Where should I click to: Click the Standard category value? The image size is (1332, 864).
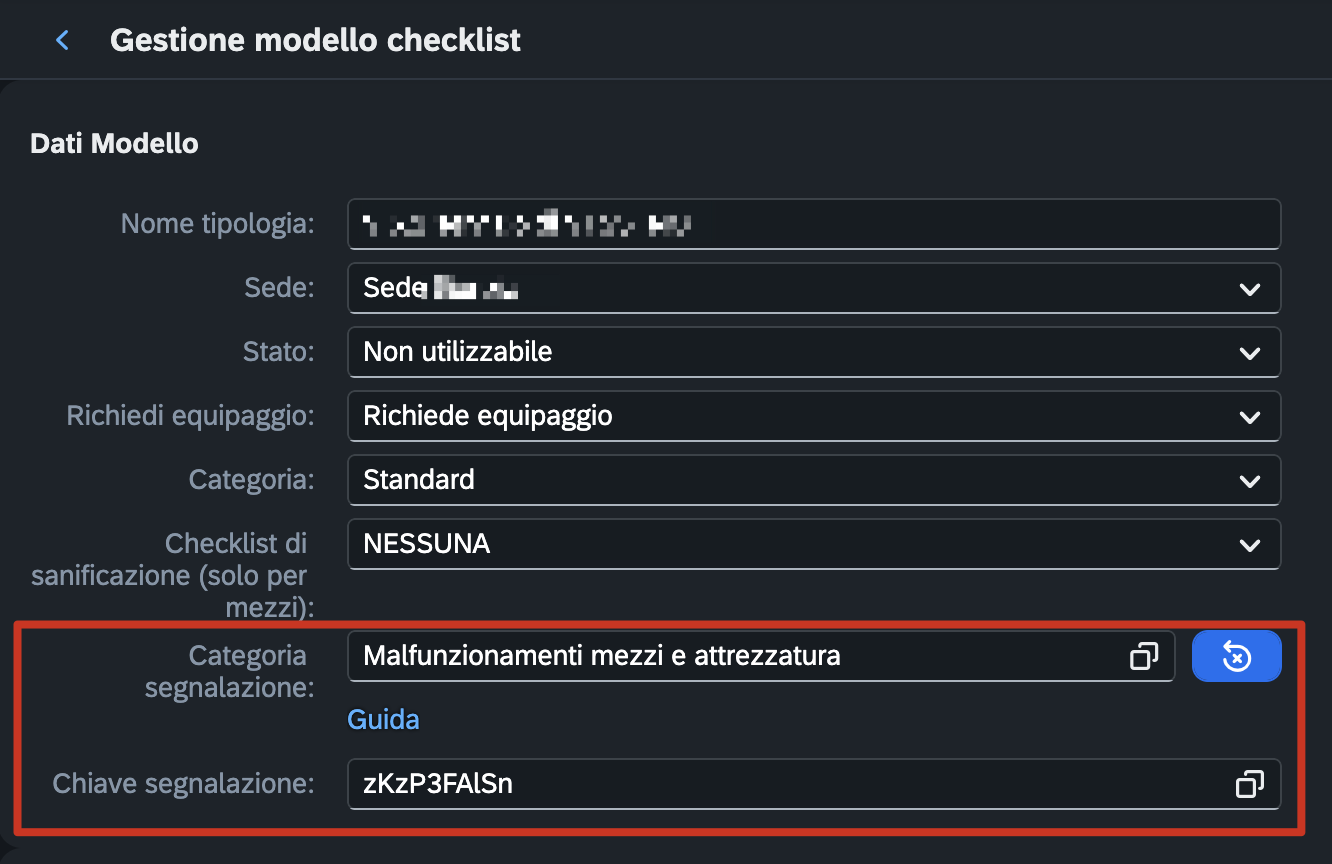click(x=419, y=480)
